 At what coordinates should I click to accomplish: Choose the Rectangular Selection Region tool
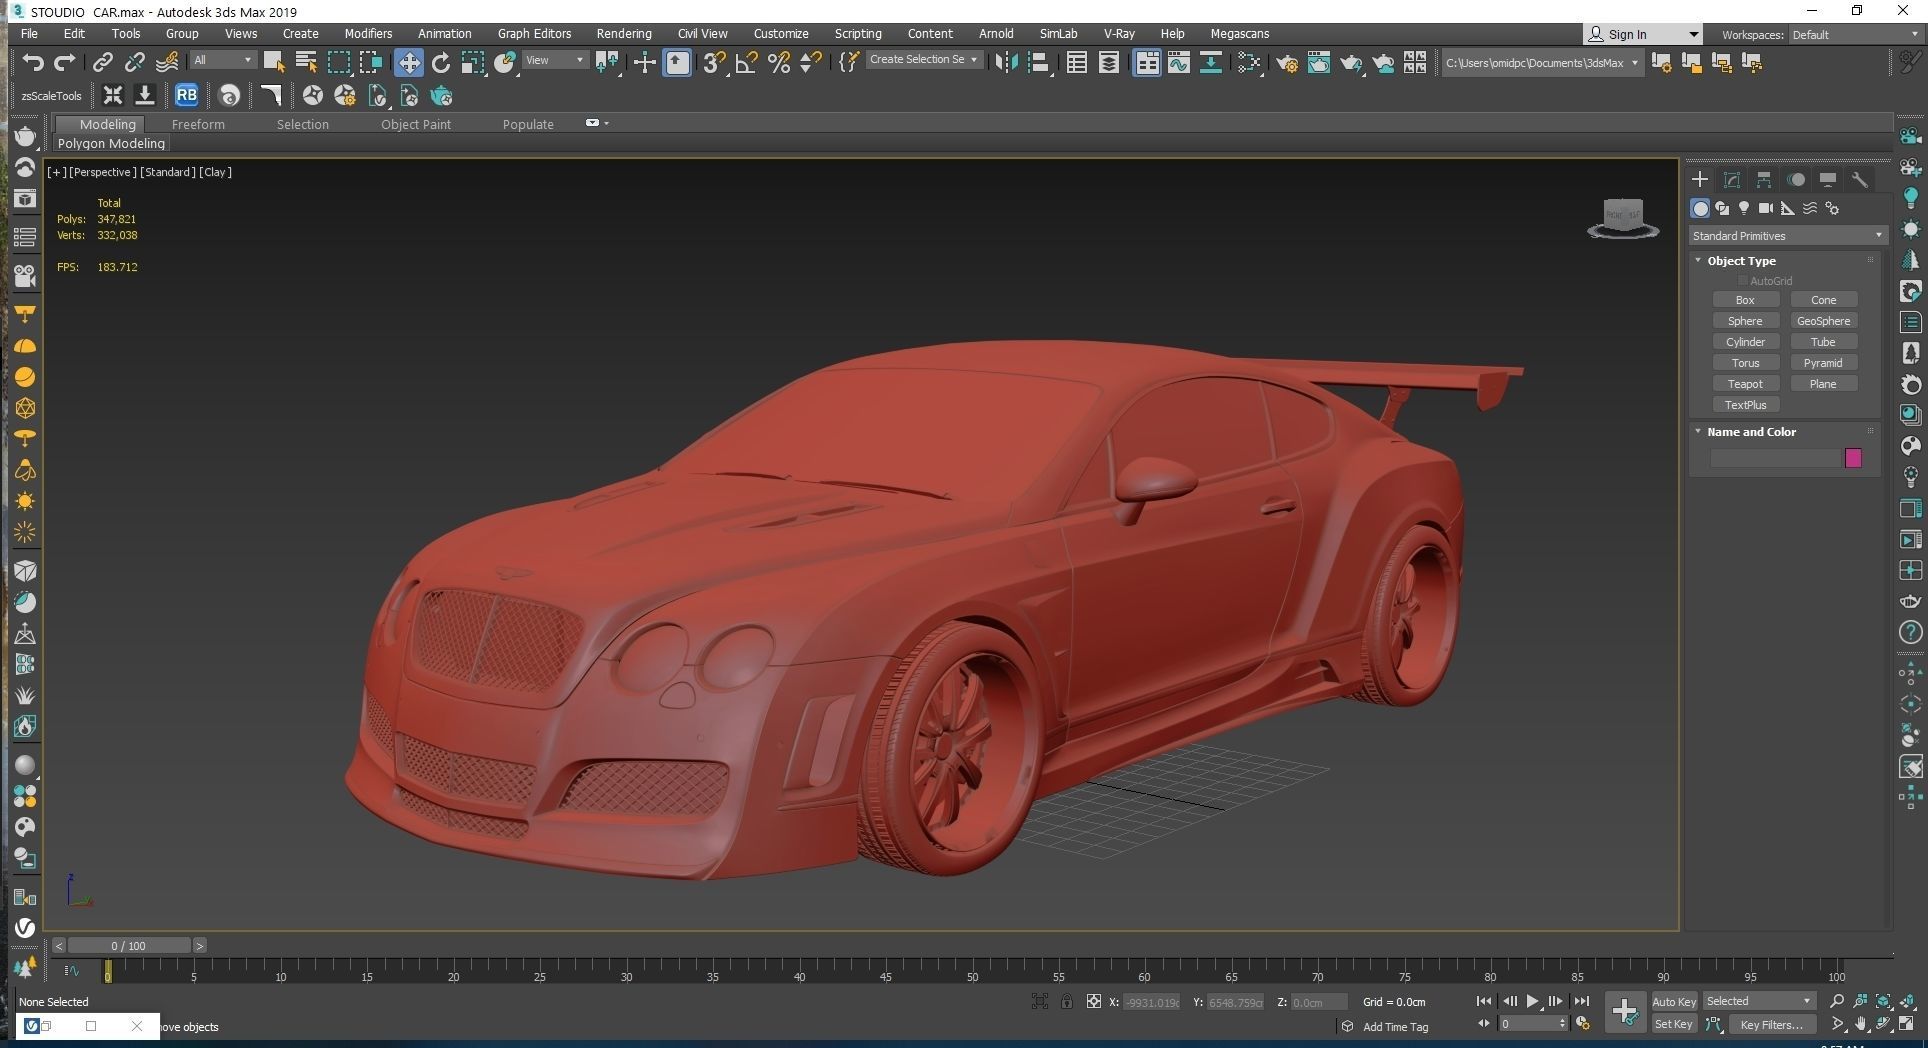(339, 63)
